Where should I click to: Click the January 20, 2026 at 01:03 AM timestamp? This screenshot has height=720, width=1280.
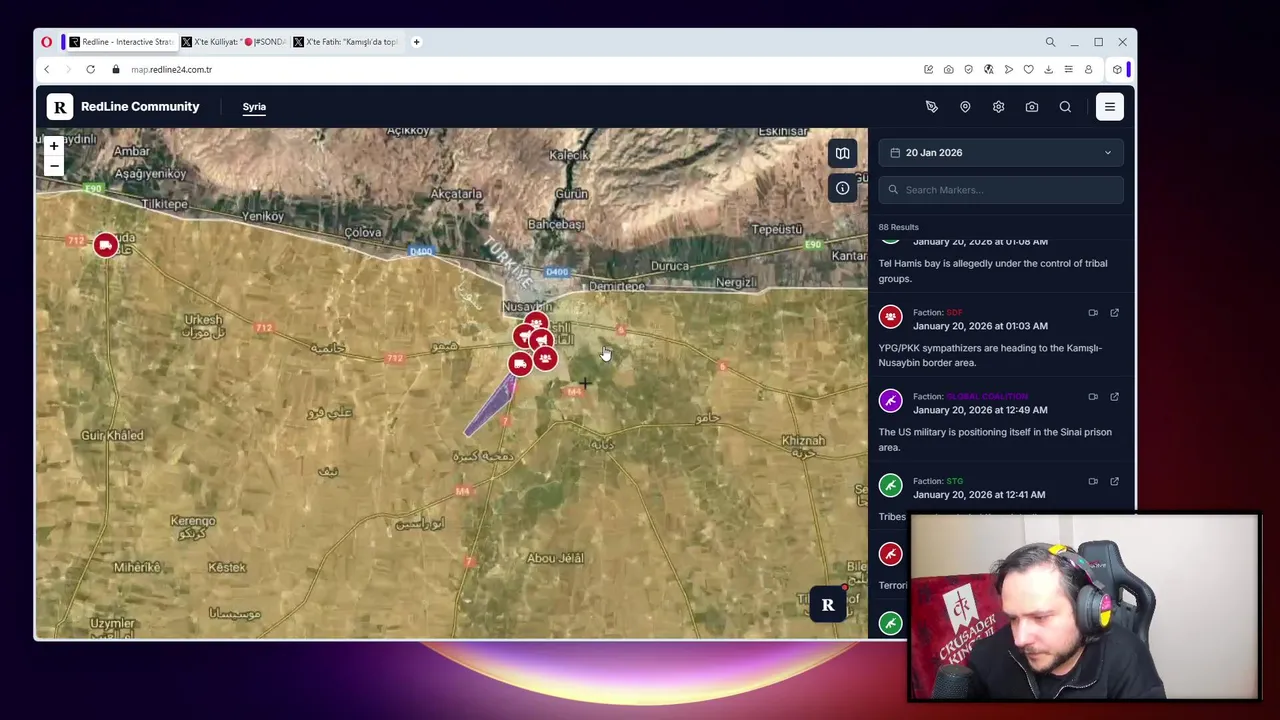(x=980, y=326)
